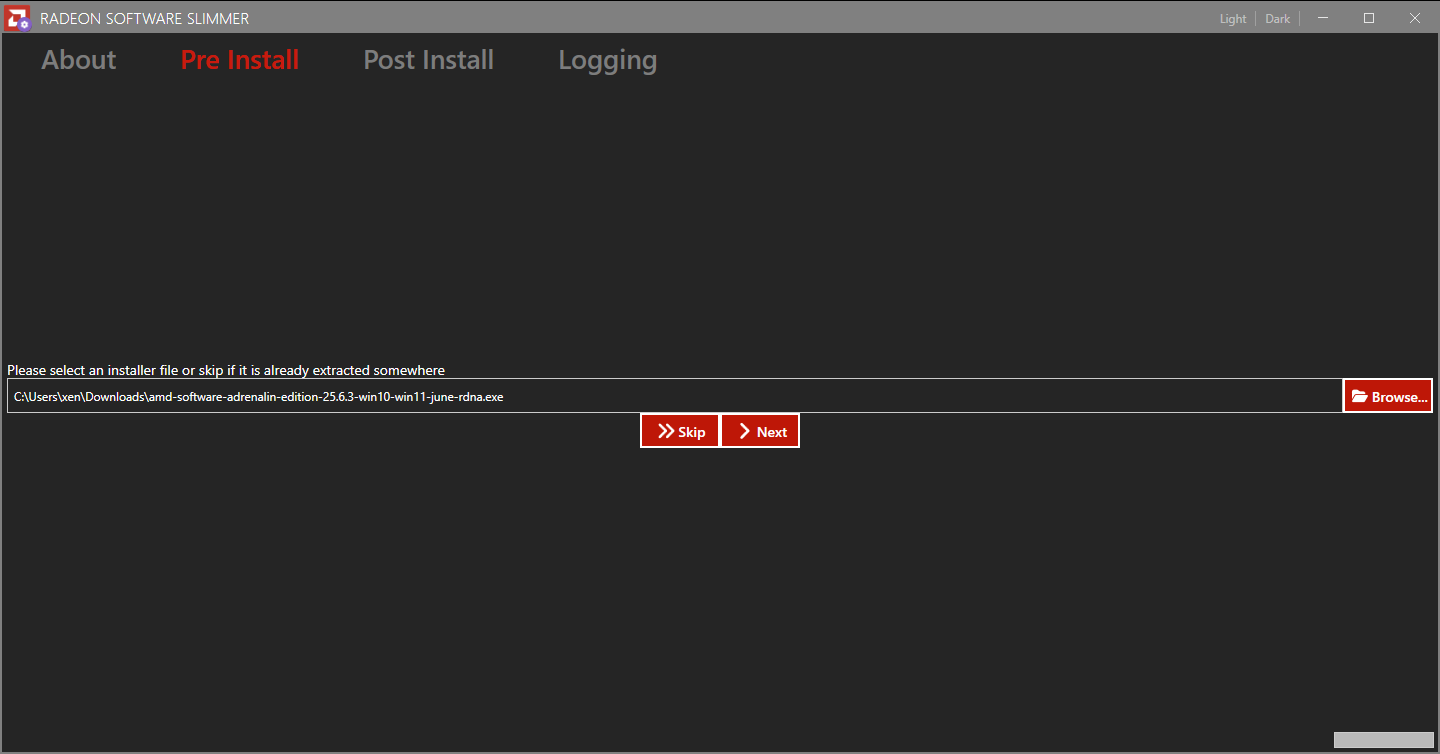Click the RADEON SOFTWARE SLIMMER title text
1440x754 pixels.
pos(145,19)
